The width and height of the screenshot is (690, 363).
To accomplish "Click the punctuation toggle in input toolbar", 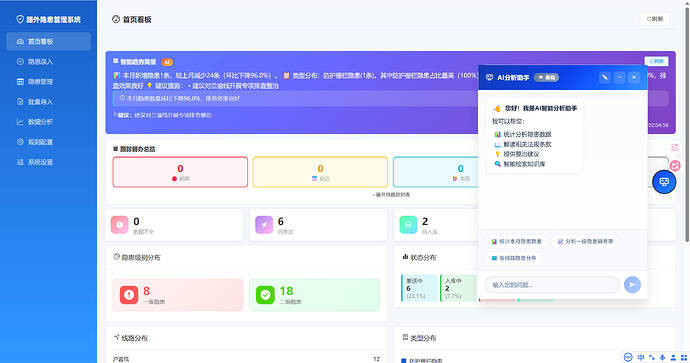I will coord(652,357).
